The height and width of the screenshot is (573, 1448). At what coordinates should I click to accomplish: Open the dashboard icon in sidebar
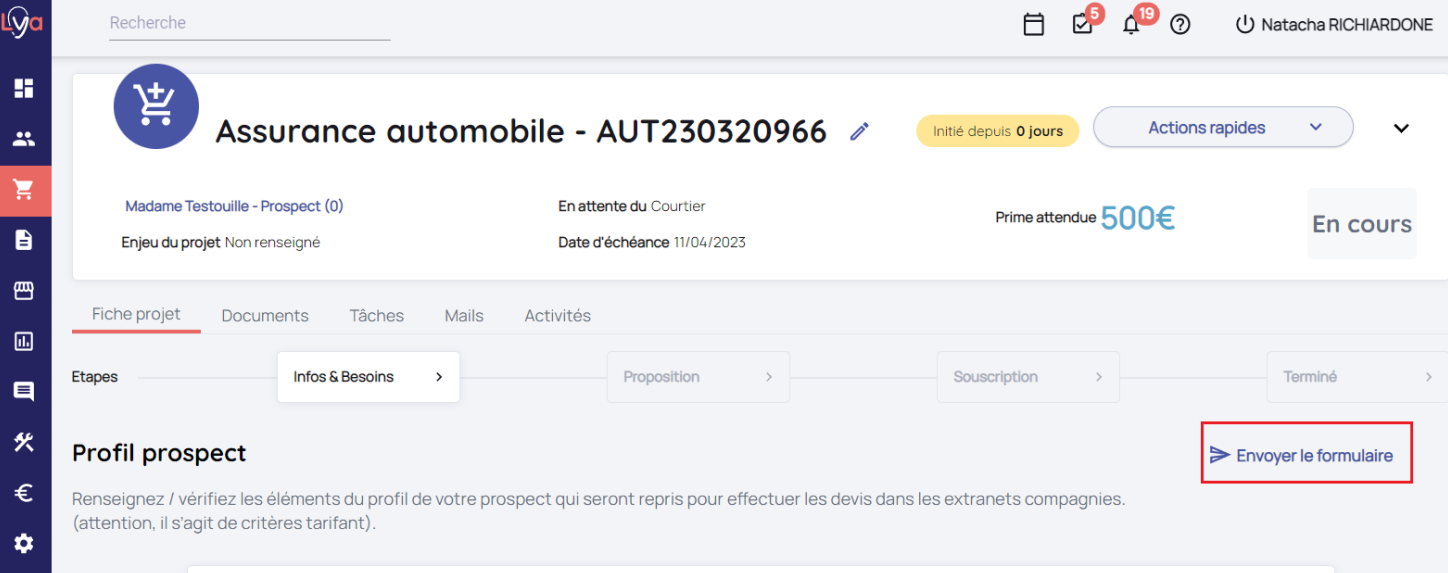24,88
